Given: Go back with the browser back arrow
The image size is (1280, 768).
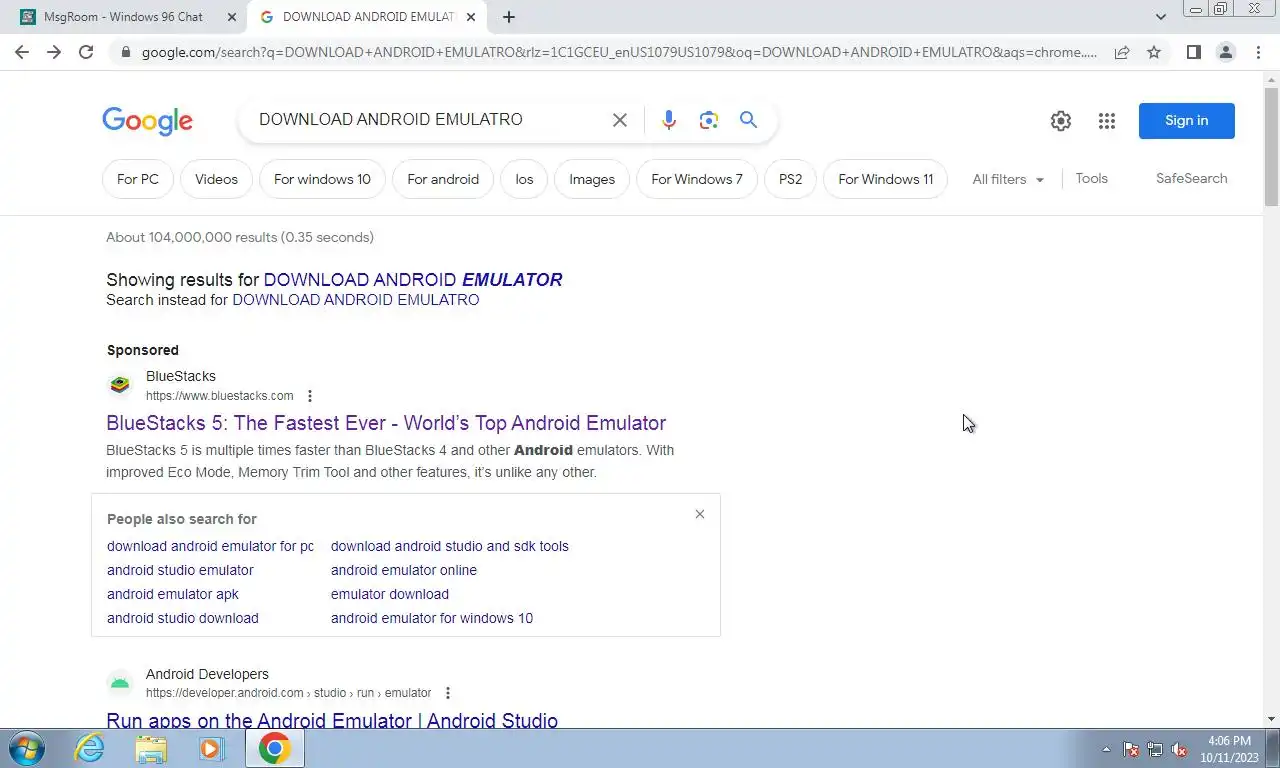Looking at the screenshot, I should [22, 52].
